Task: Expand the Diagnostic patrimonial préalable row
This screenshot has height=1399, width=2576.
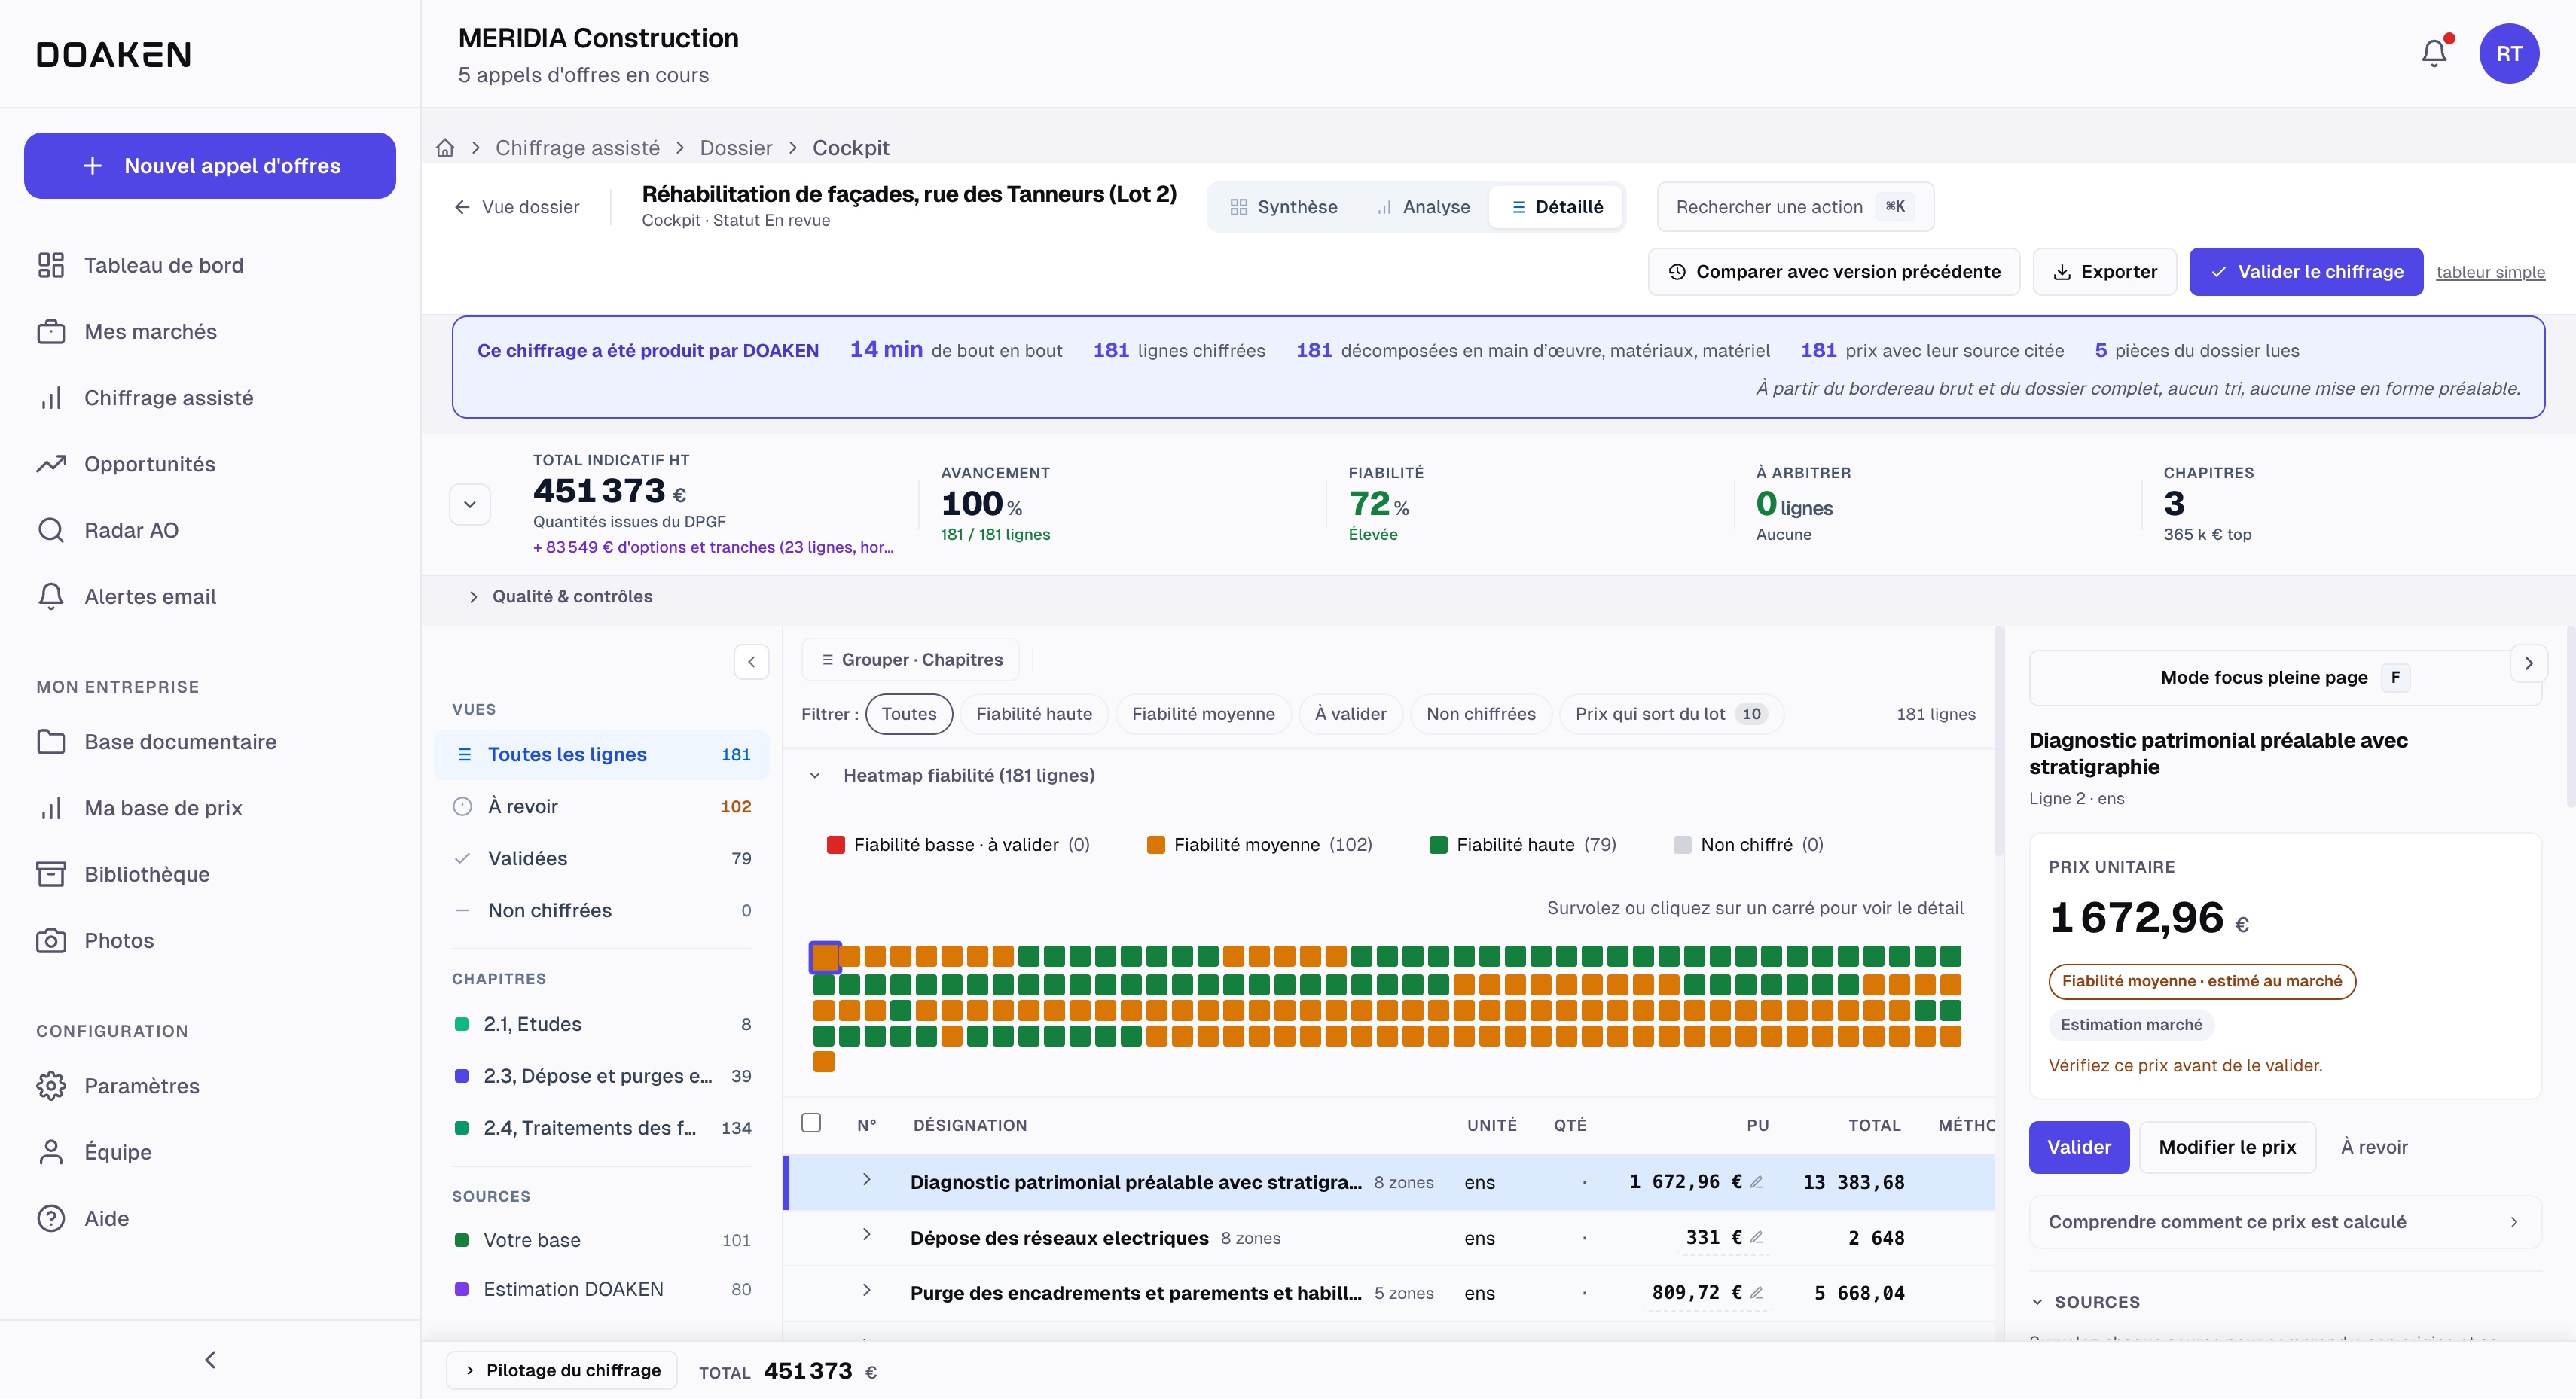Action: (x=866, y=1180)
